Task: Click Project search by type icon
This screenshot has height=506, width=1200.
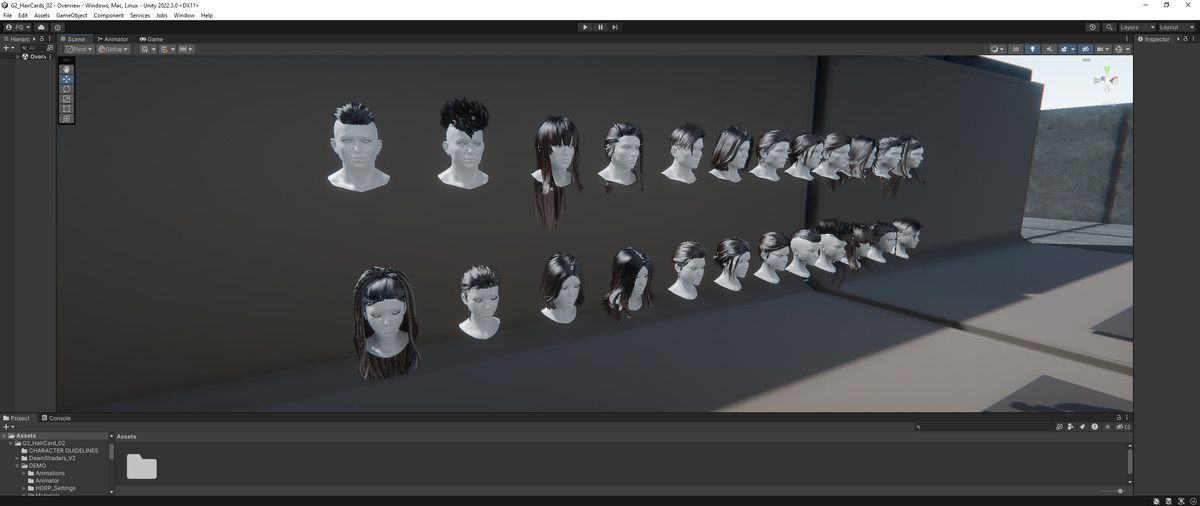Action: [x=1070, y=427]
